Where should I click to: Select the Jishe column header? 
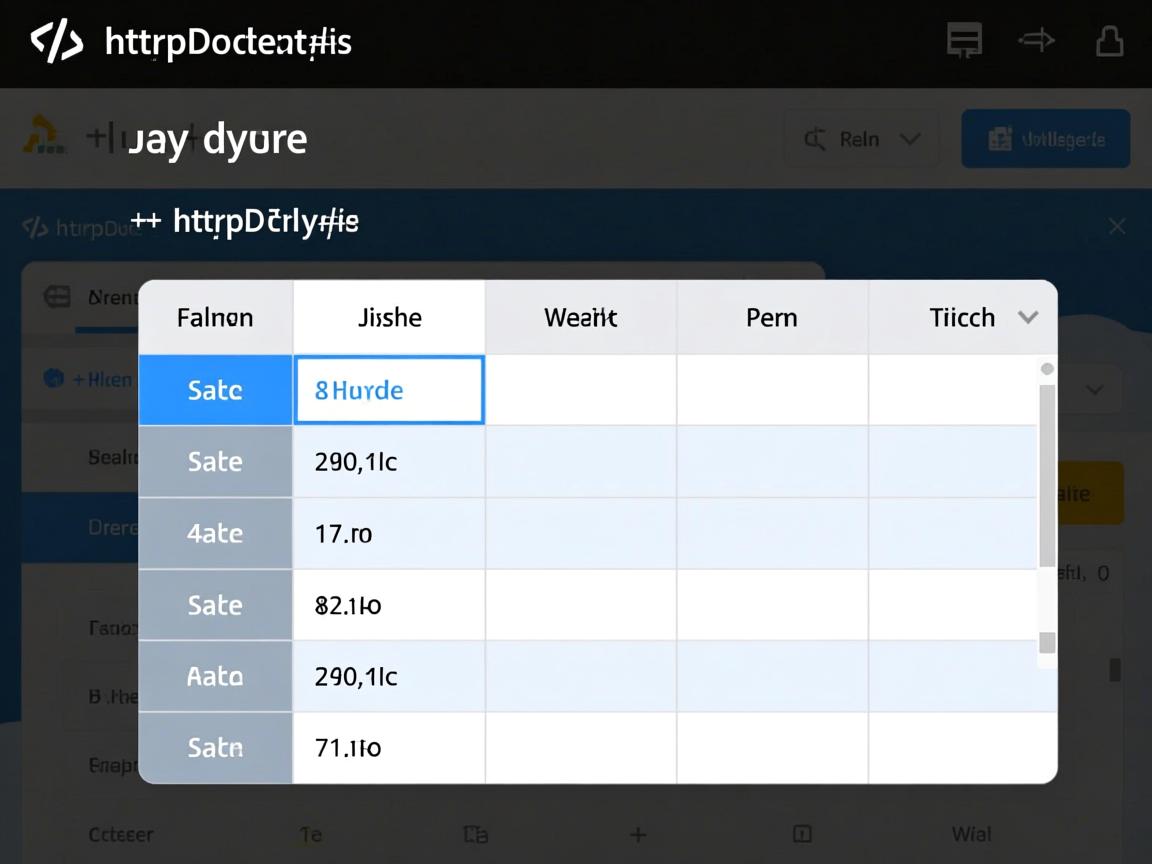coord(389,318)
